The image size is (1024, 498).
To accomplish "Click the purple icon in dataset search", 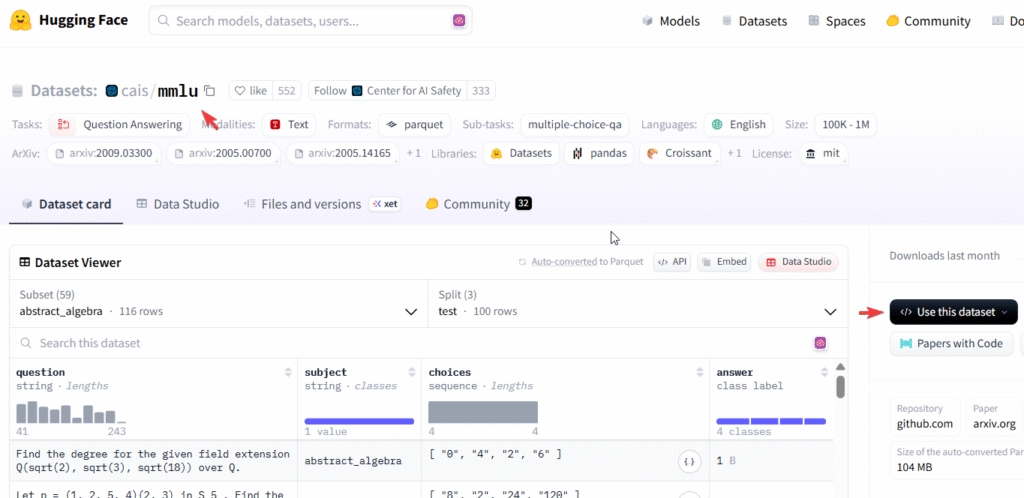I will [820, 343].
